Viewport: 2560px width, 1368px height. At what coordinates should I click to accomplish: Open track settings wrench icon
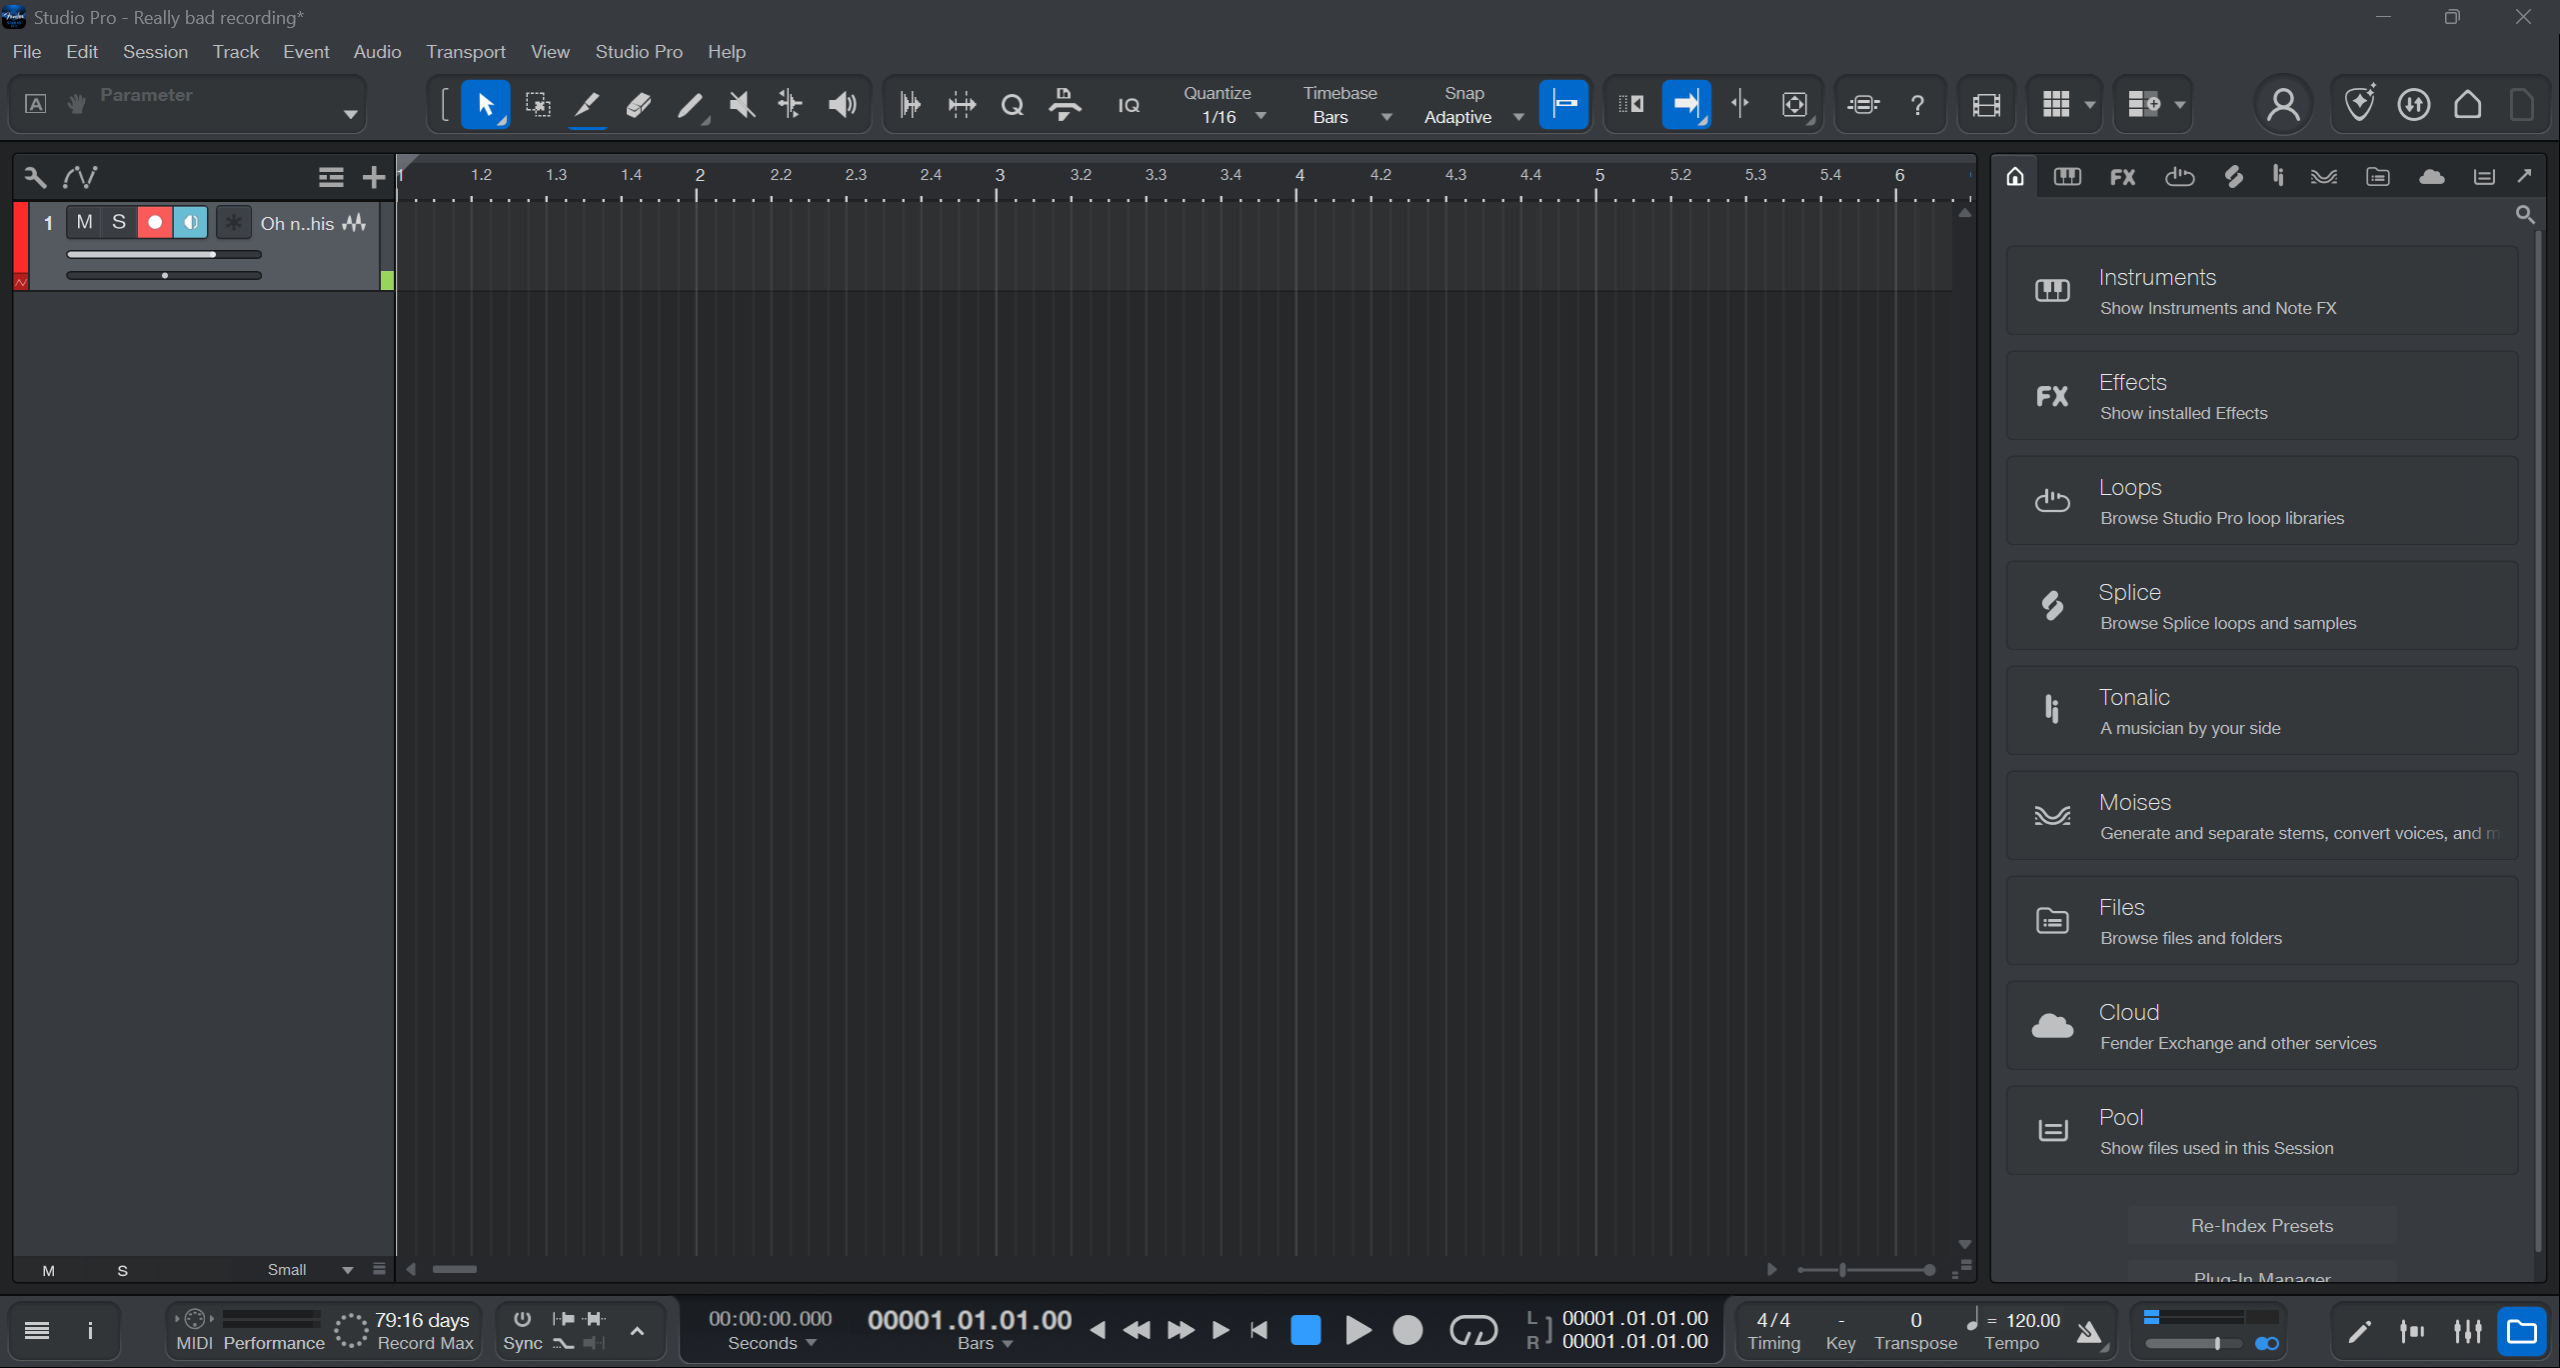click(x=35, y=177)
